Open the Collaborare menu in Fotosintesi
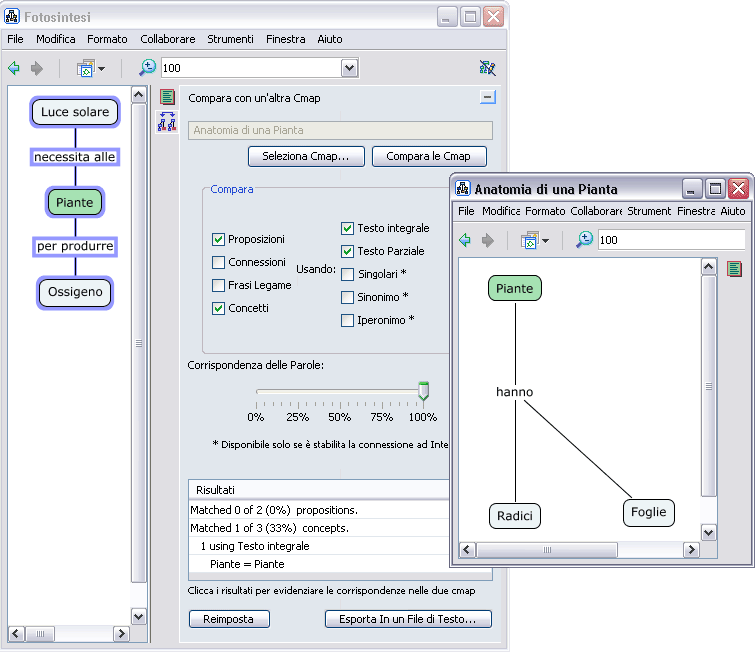 coord(167,39)
